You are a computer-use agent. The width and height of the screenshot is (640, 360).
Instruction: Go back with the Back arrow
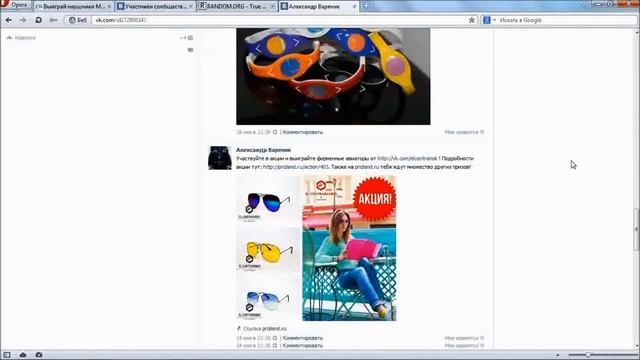[x=9, y=20]
